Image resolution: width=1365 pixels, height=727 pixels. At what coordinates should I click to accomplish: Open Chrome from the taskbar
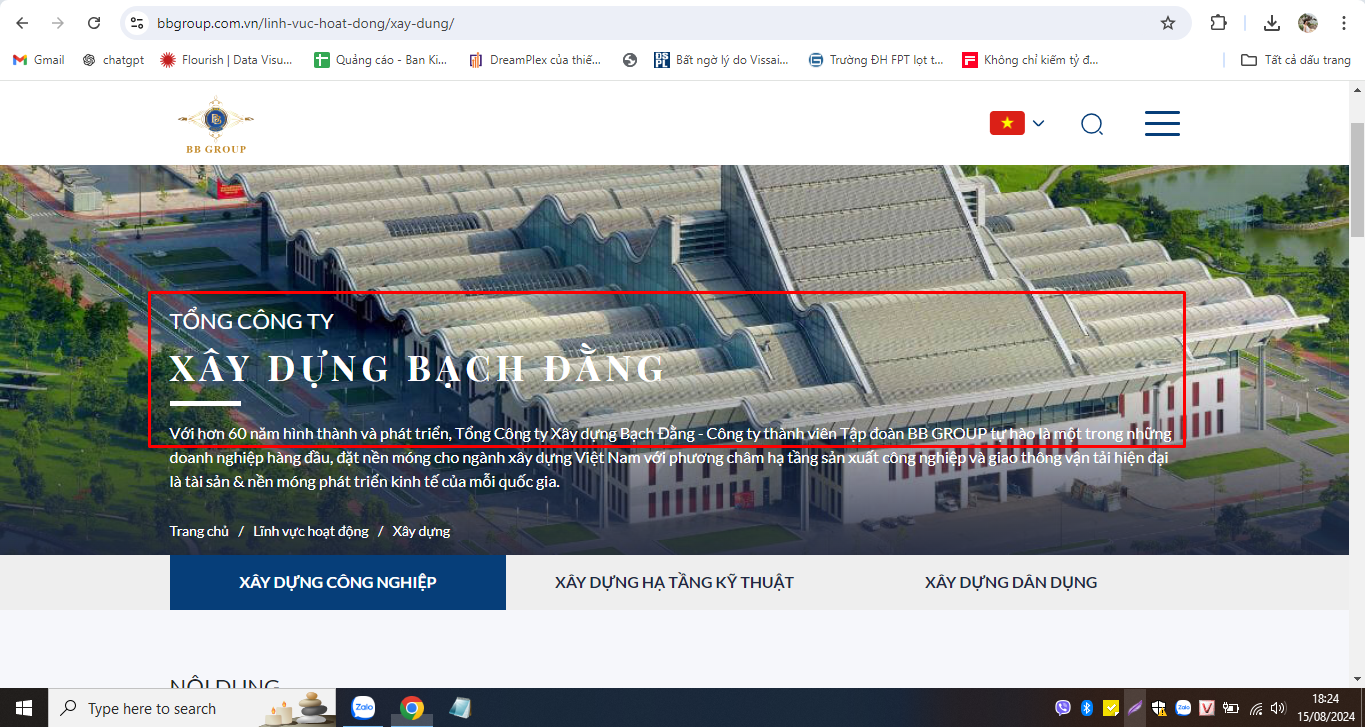(x=411, y=708)
